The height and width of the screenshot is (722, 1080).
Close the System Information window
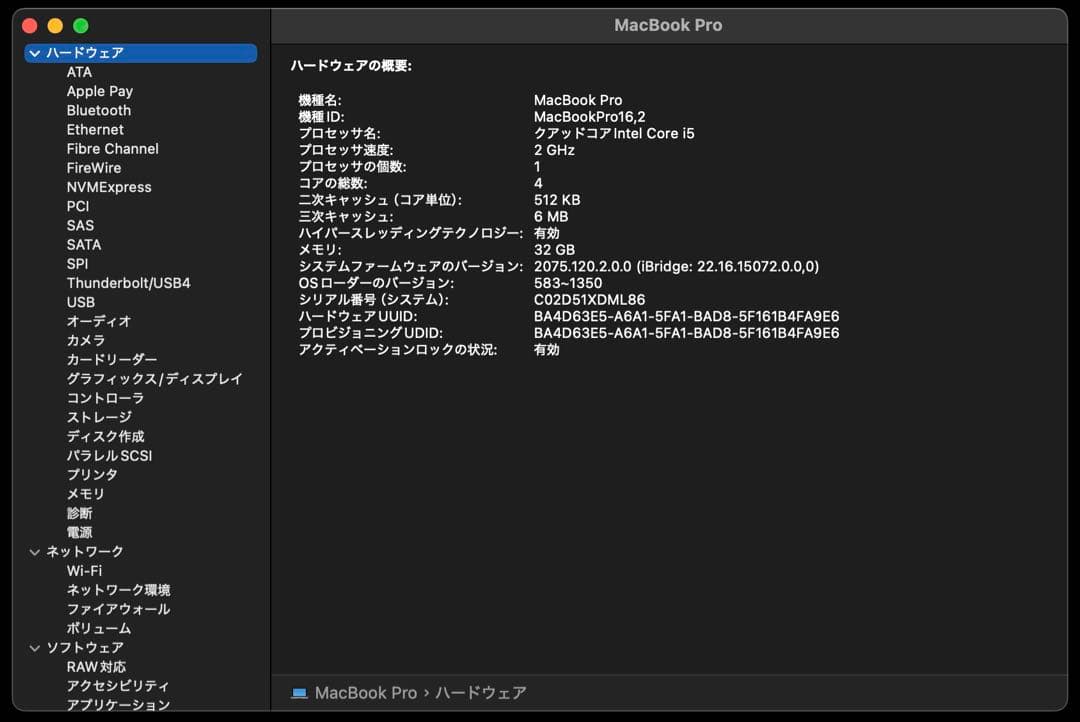pos(30,26)
